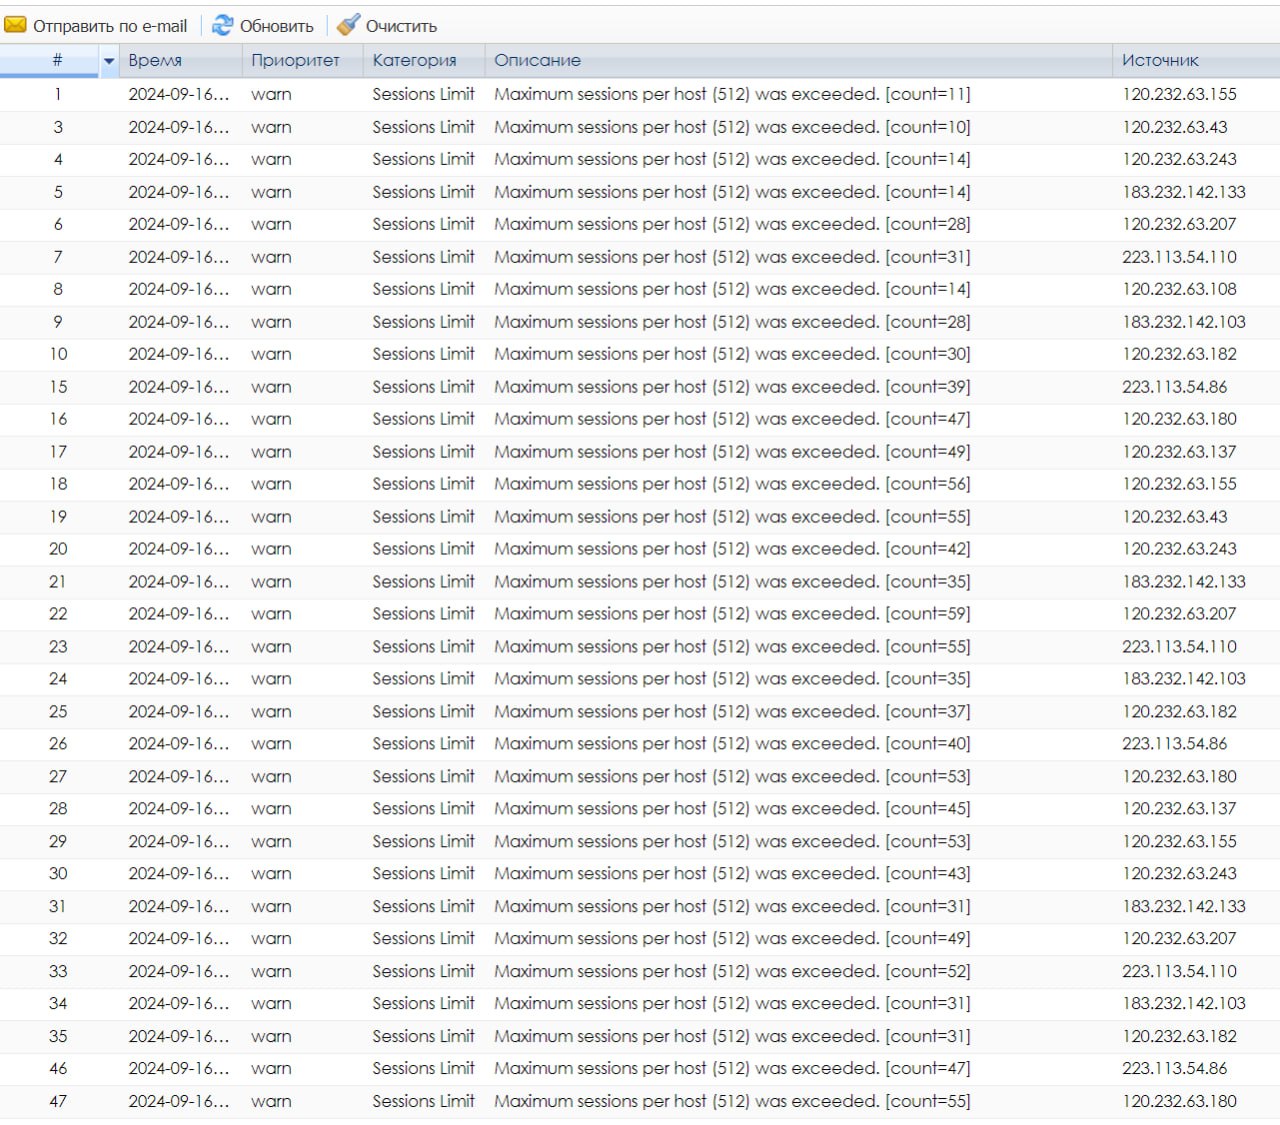Image resolution: width=1280 pixels, height=1125 pixels.
Task: Click source 120.232.63.182 in row 25
Action: click(1179, 712)
